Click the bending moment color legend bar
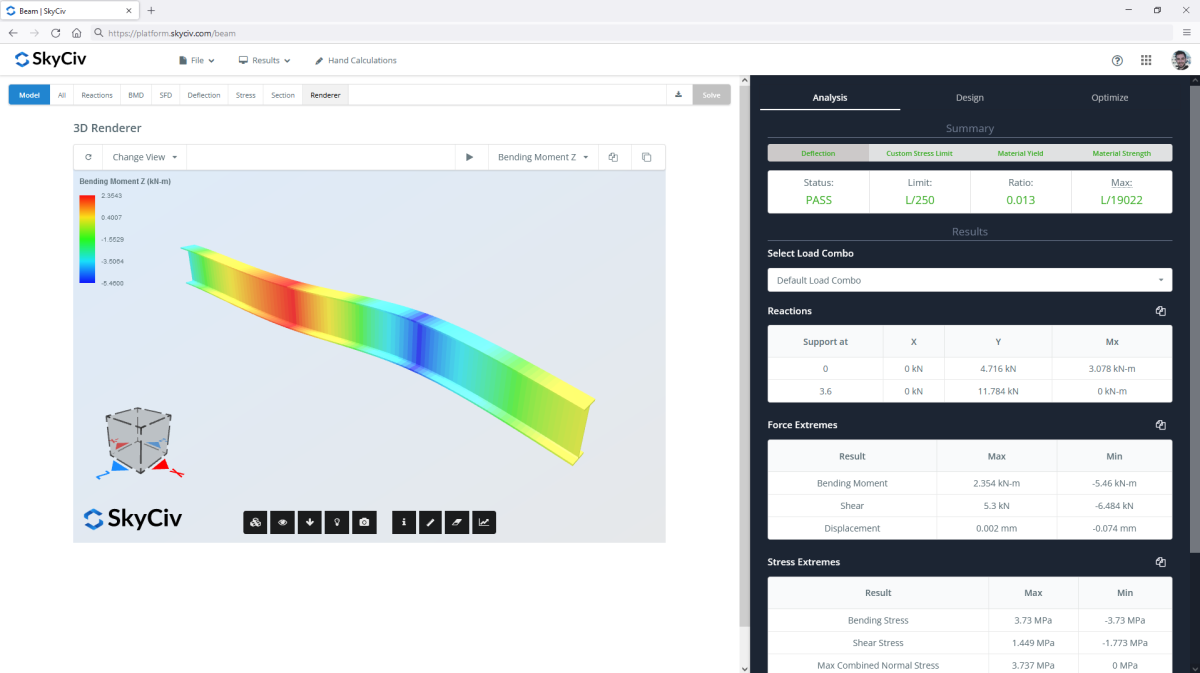The height and width of the screenshot is (673, 1200). (x=87, y=239)
